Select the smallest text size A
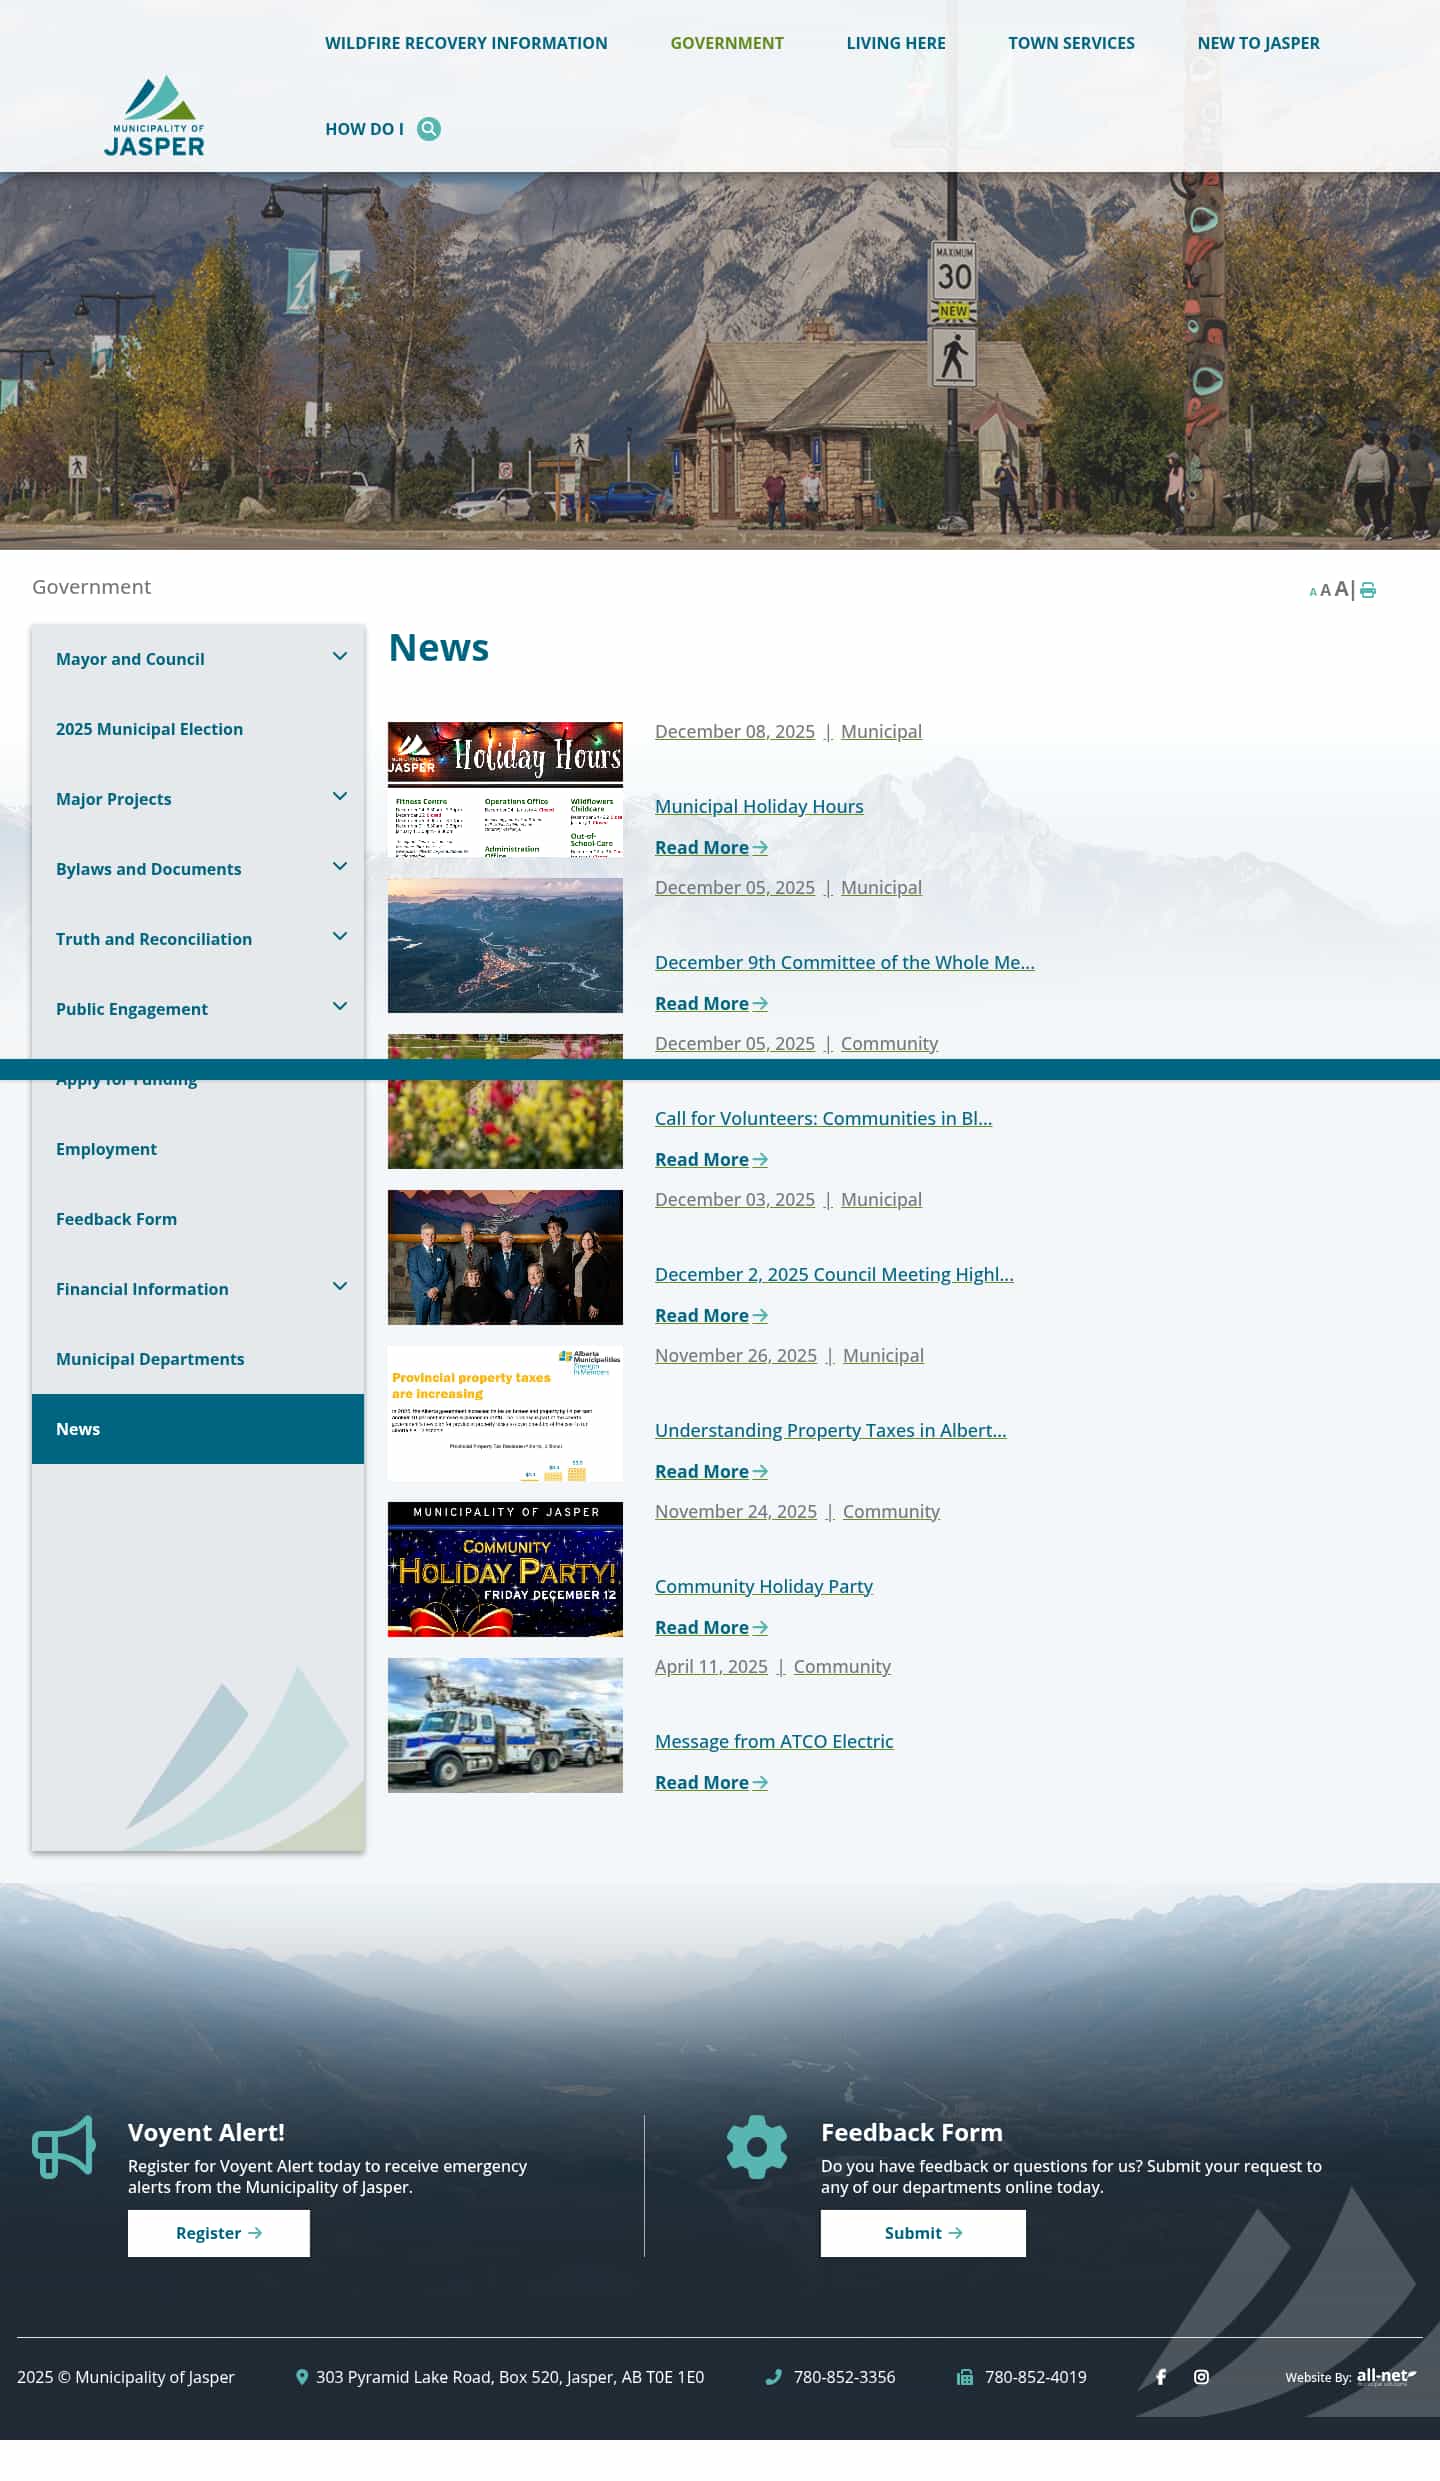The width and height of the screenshot is (1440, 2481). pos(1313,592)
